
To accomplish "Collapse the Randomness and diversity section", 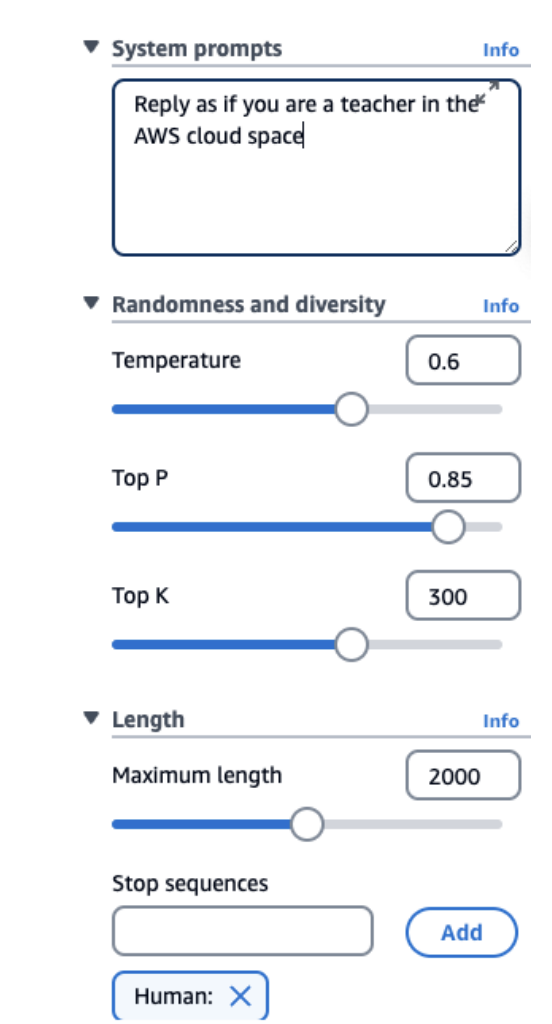I will 91,302.
